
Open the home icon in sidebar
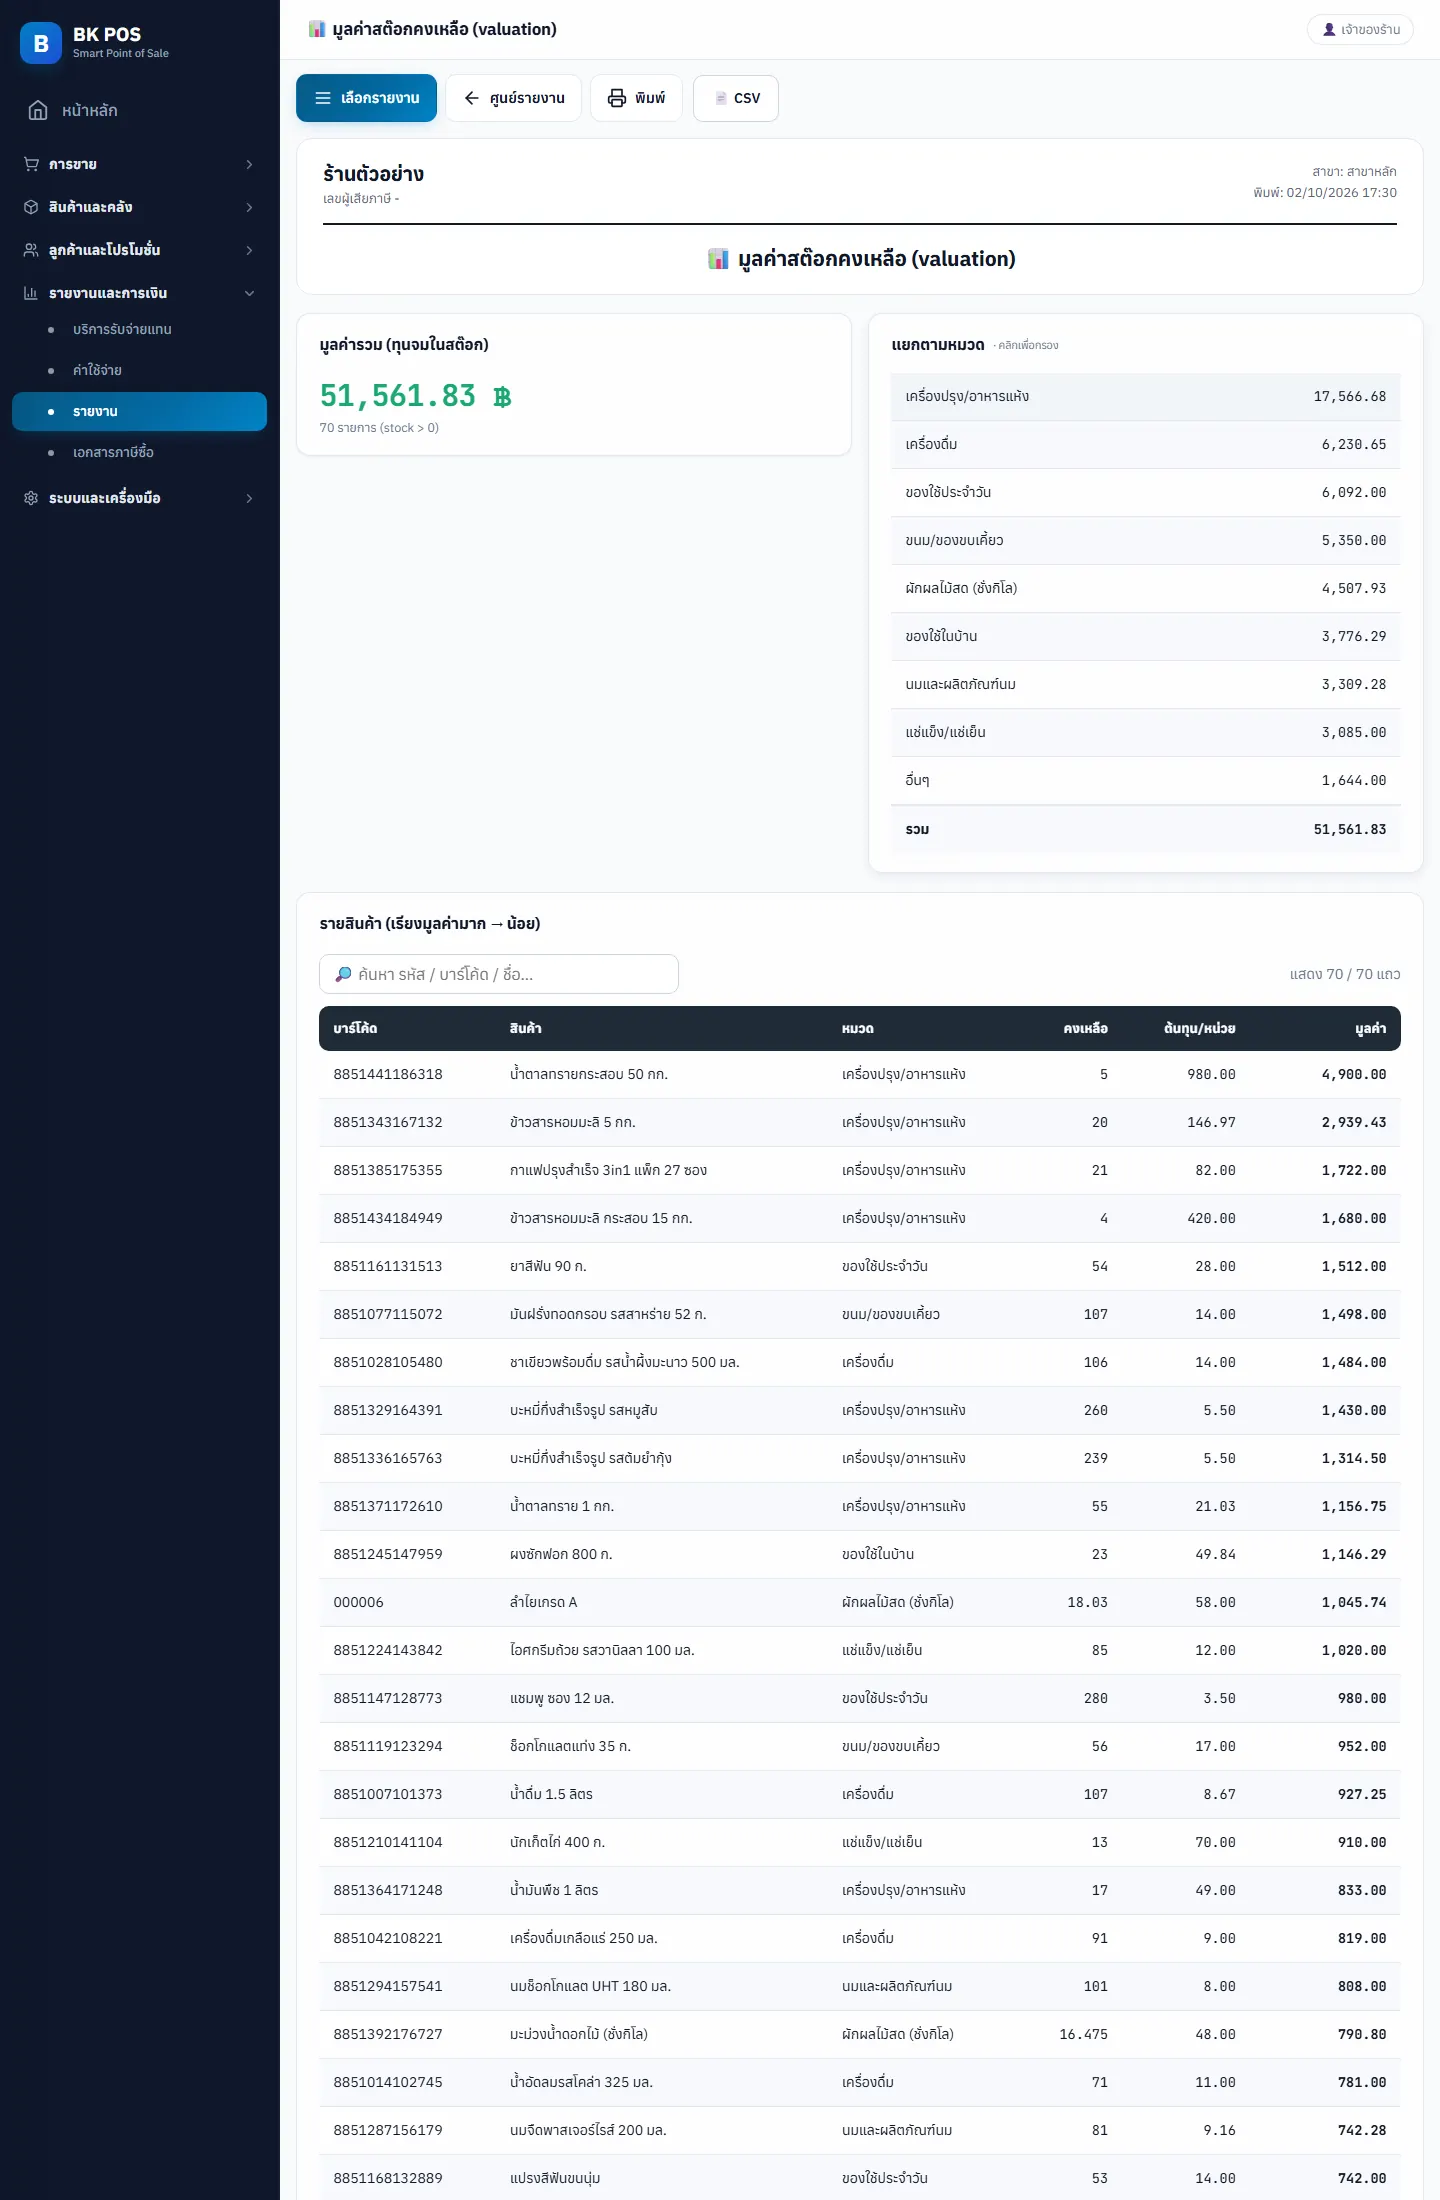tap(38, 110)
